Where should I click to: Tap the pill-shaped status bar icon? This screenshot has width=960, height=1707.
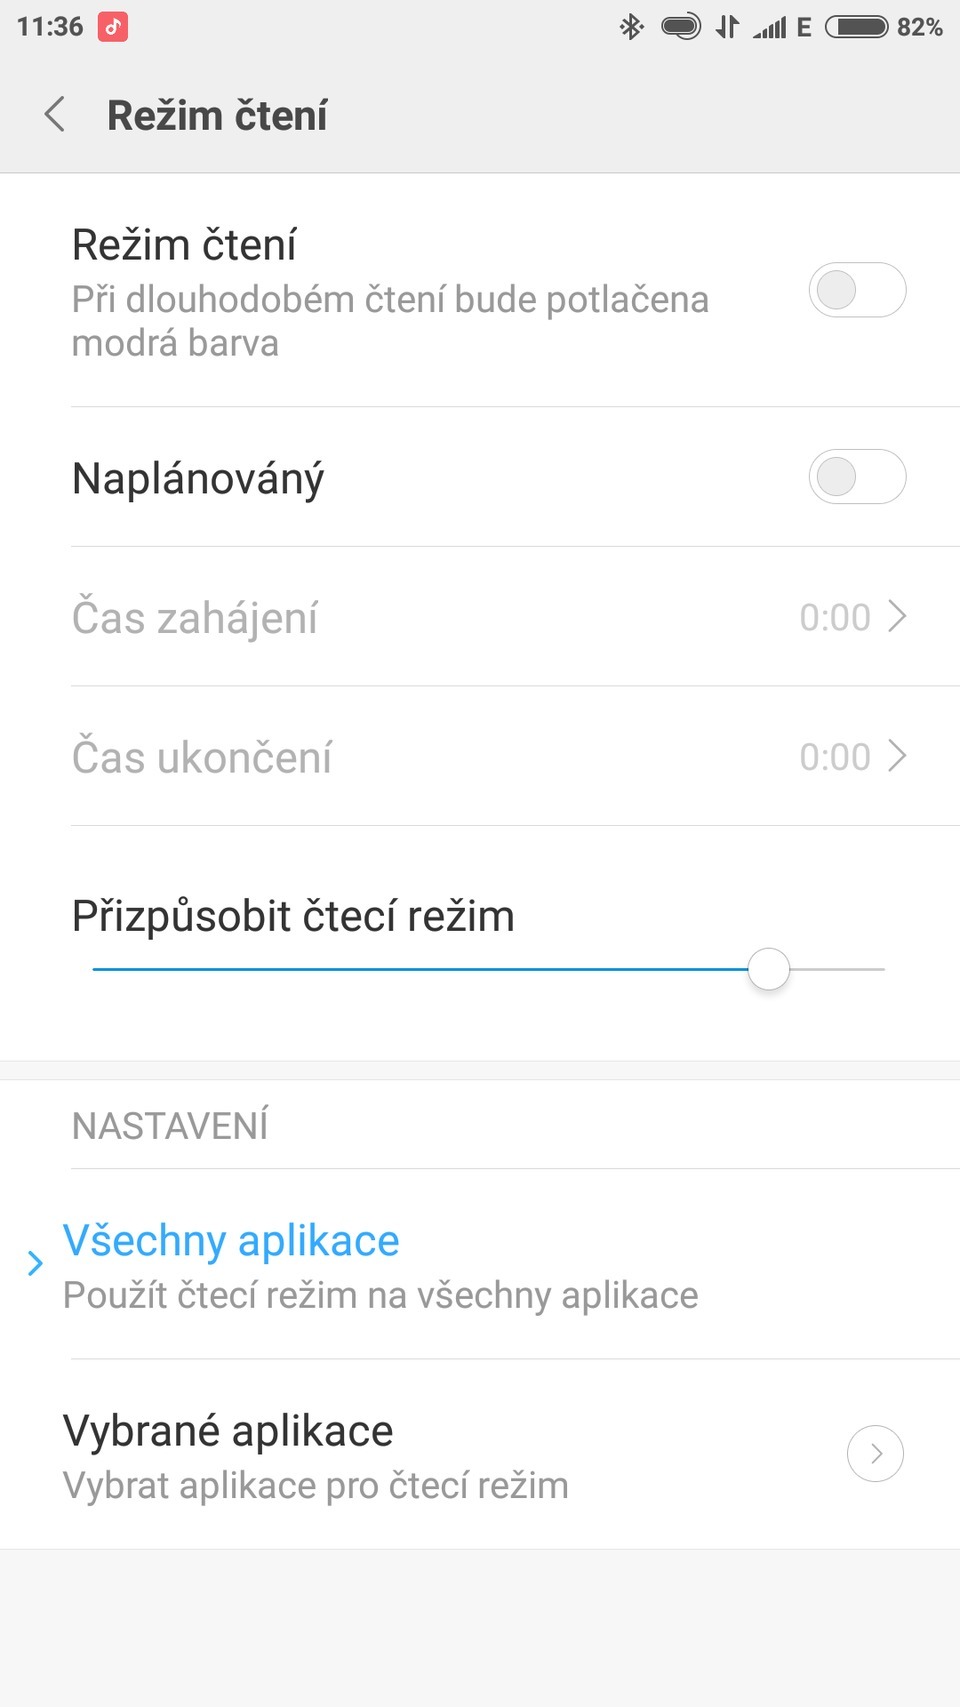click(x=681, y=27)
